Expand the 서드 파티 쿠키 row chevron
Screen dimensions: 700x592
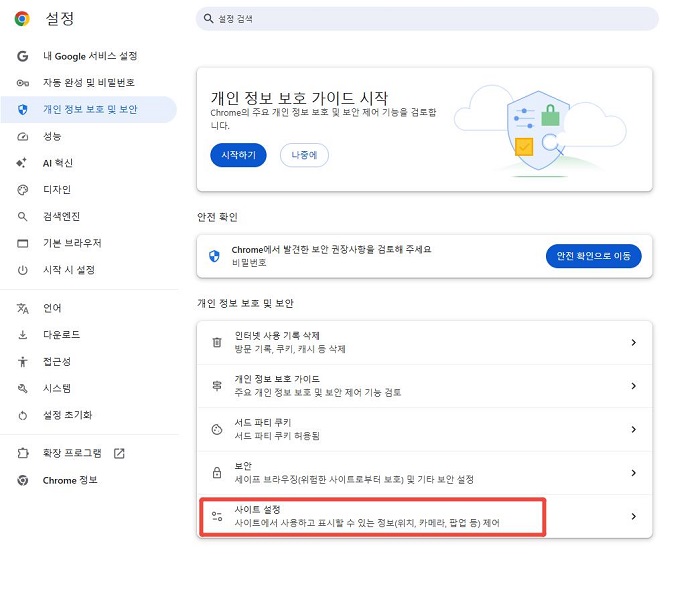pyautogui.click(x=633, y=429)
